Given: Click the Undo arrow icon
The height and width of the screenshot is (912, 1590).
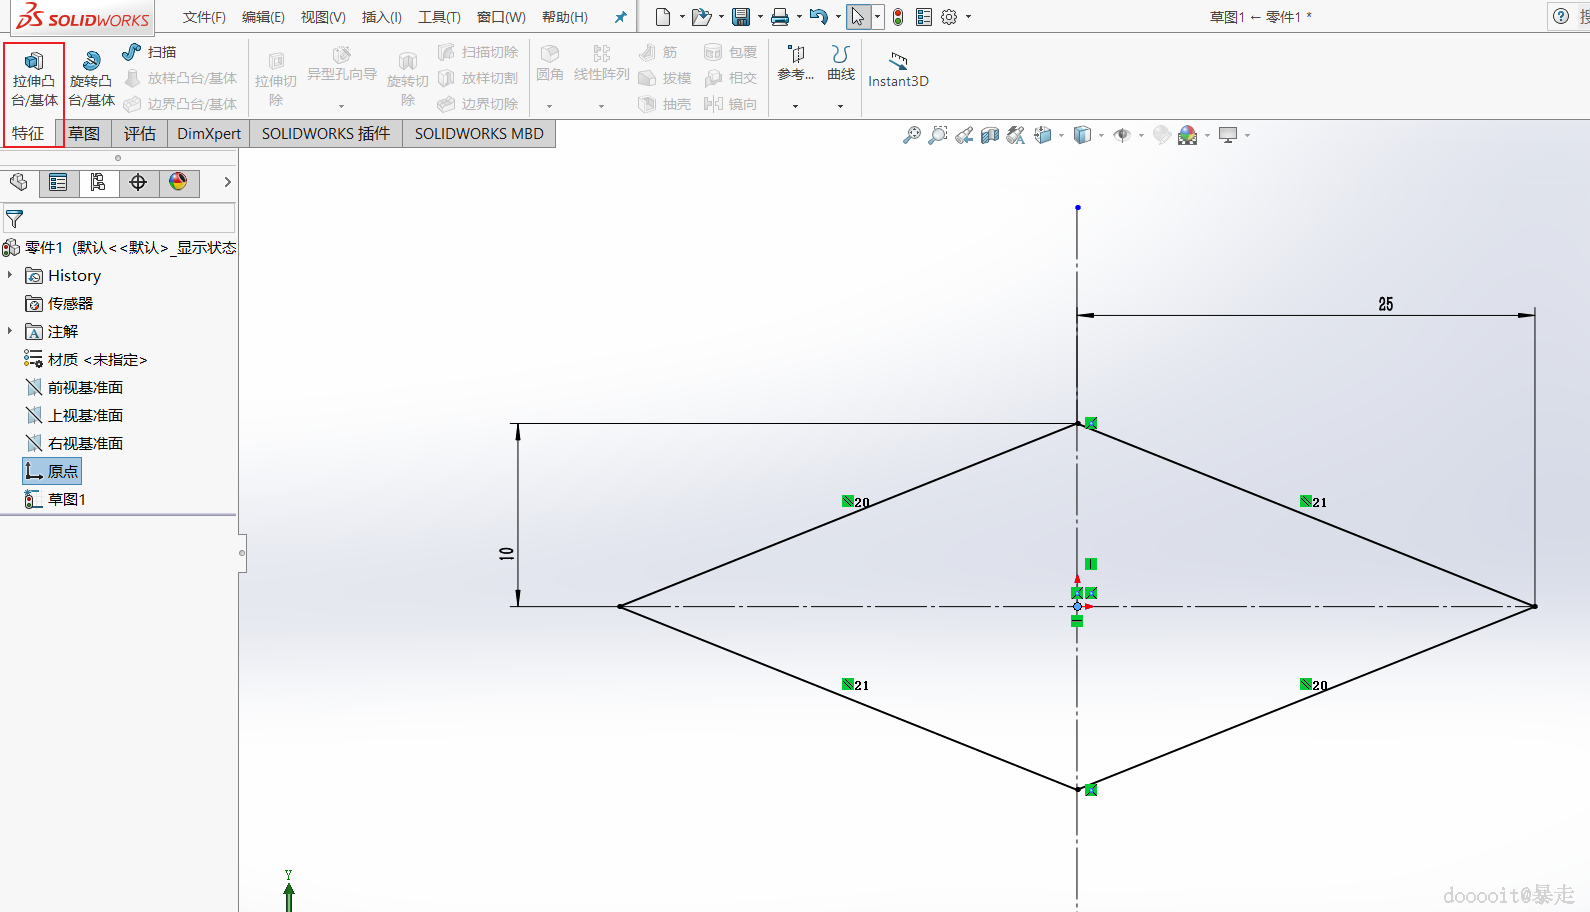Looking at the screenshot, I should point(818,17).
